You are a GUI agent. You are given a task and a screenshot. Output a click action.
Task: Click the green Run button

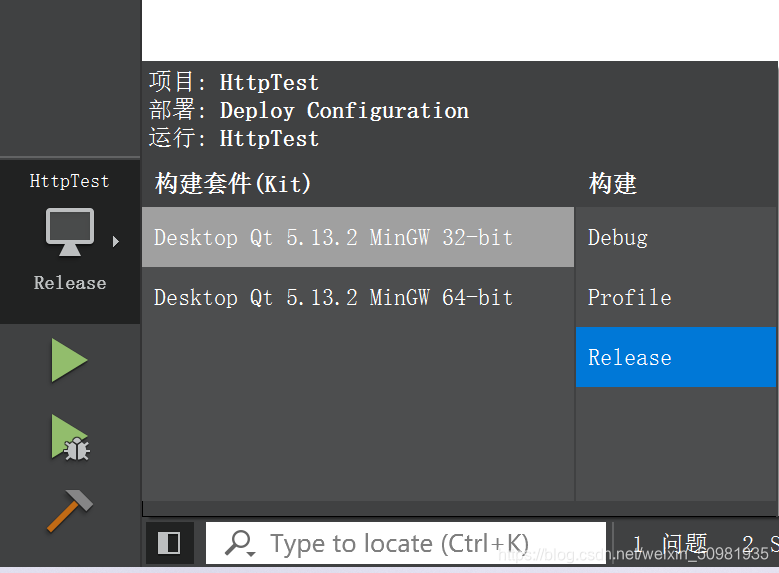(x=69, y=360)
